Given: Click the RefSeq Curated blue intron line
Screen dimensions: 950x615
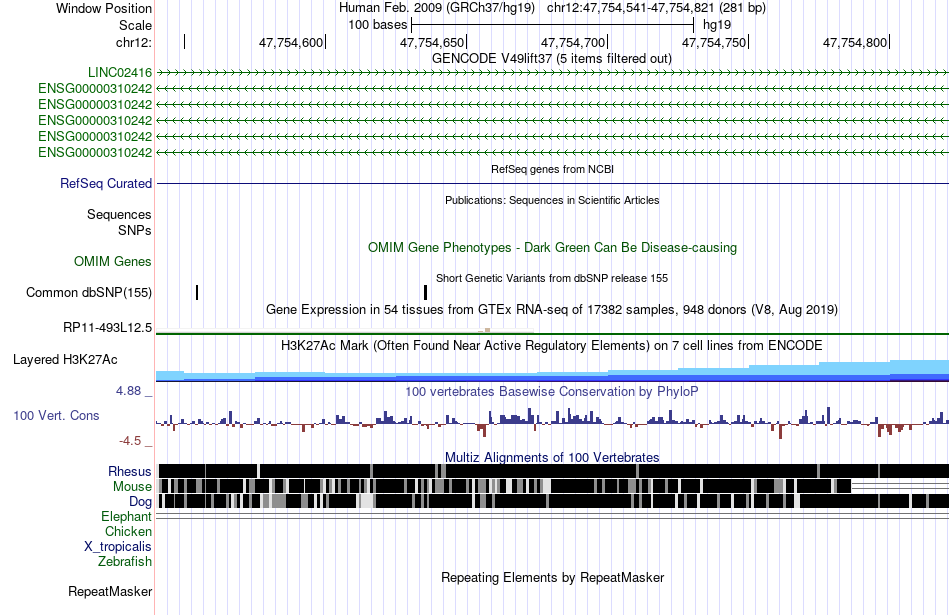Looking at the screenshot, I should (x=552, y=184).
